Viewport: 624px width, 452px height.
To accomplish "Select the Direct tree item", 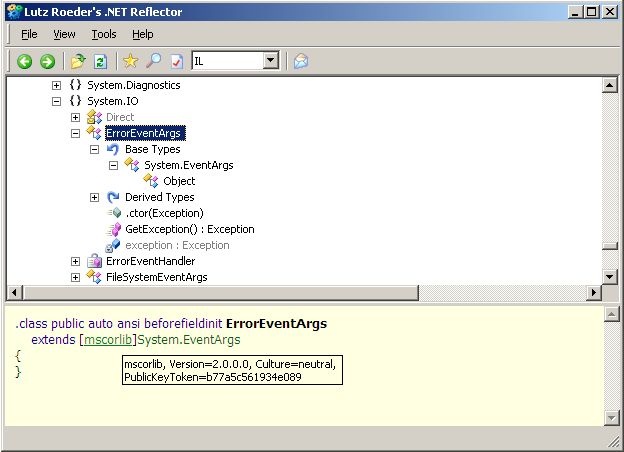I will coord(120,117).
